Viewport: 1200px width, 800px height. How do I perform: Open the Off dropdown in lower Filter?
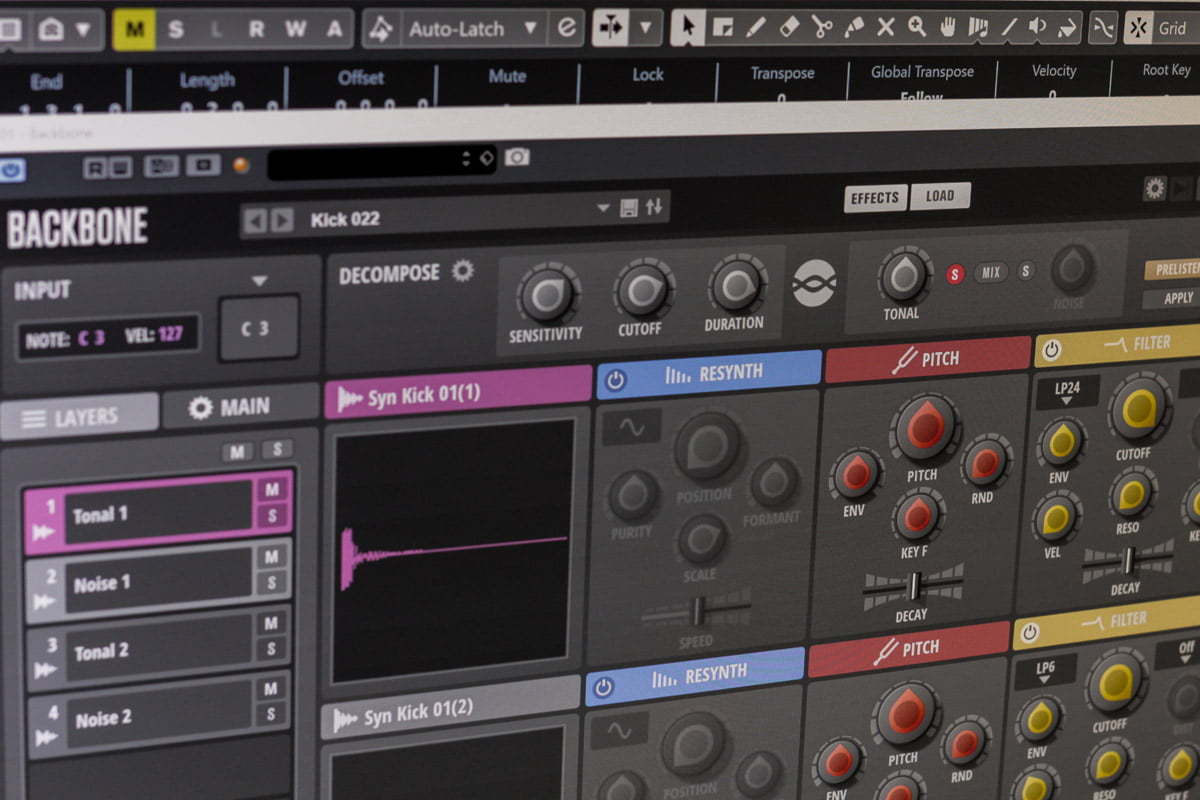coord(1185,653)
